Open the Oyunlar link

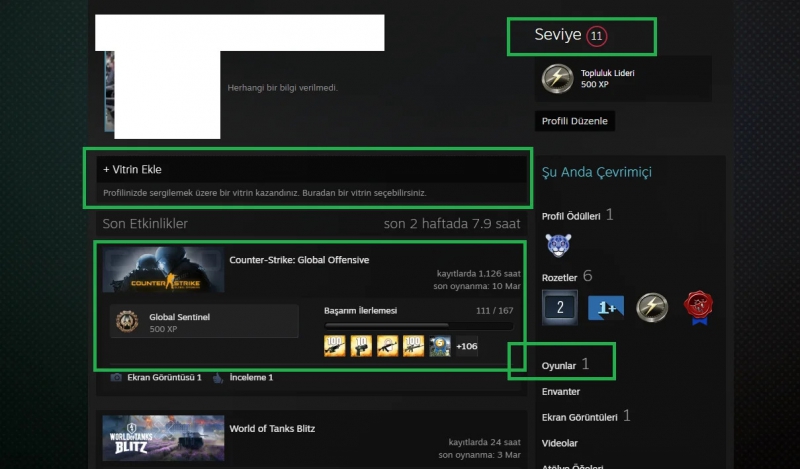[x=559, y=366]
